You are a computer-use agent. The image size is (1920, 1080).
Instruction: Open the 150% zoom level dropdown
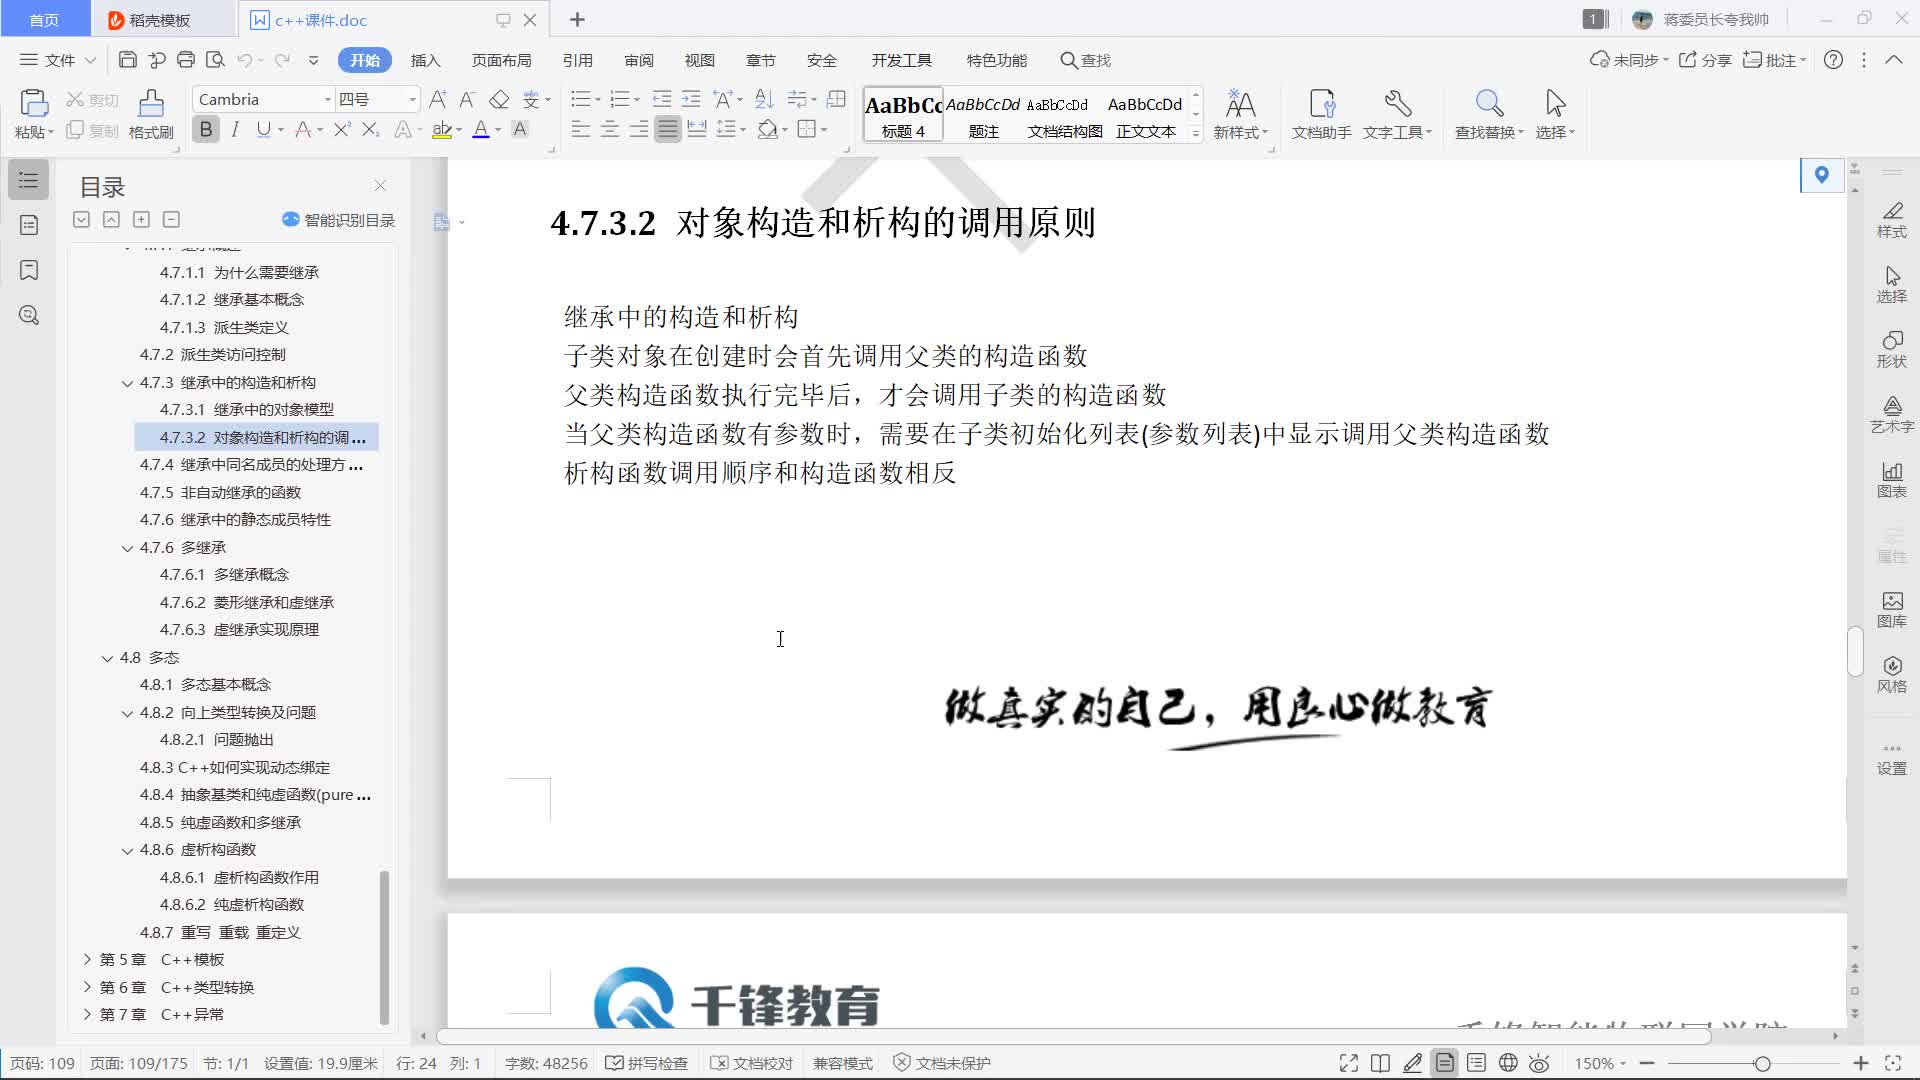pos(1600,1063)
